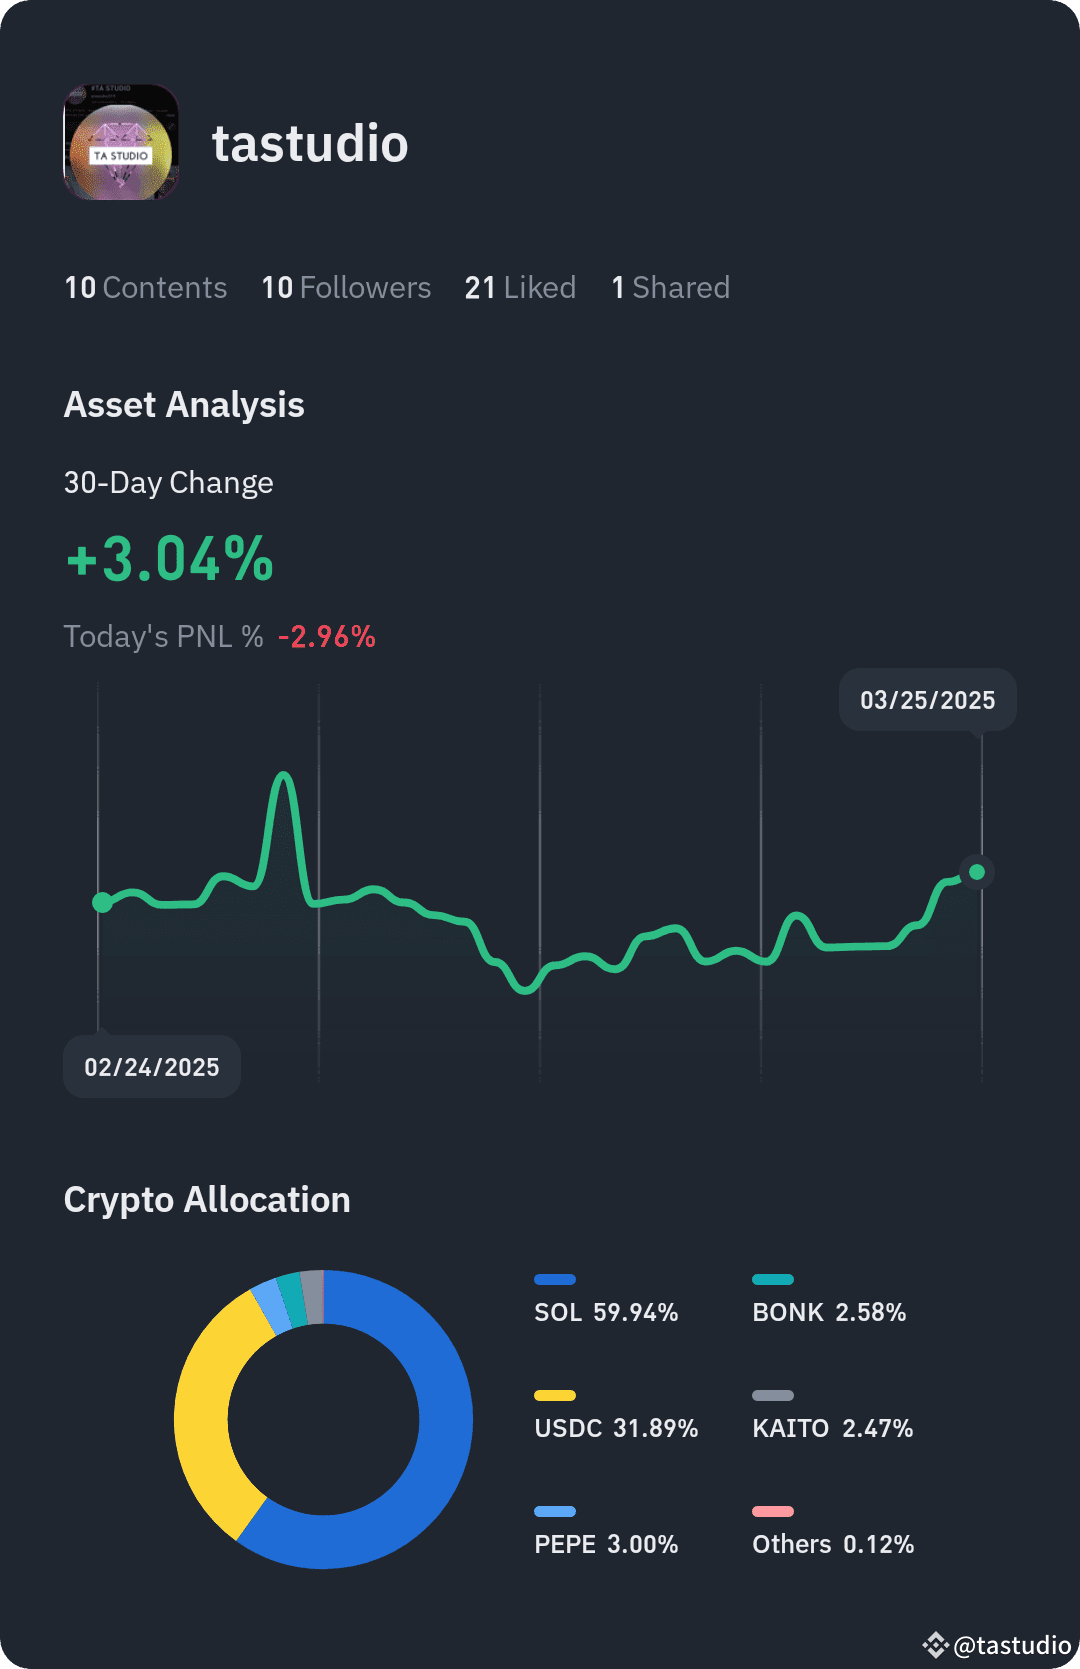Screen dimensions: 1080x1669
Task: Open the tastudio profile avatar
Action: 122,142
